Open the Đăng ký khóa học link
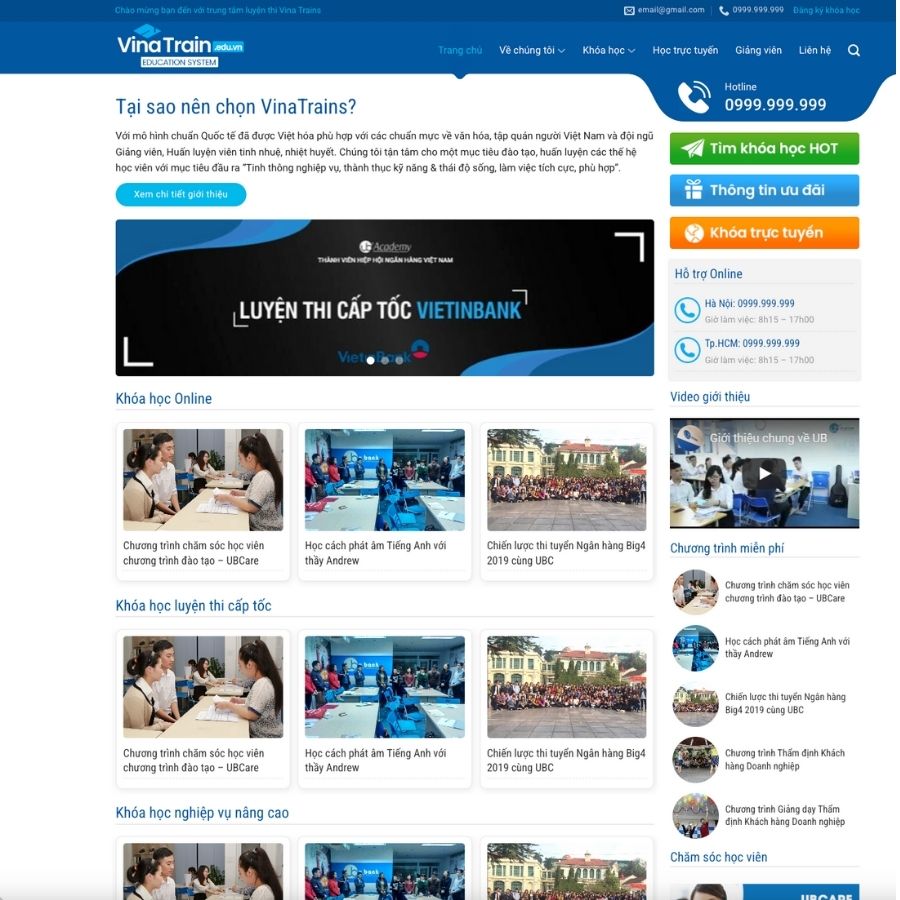This screenshot has width=900, height=900. point(824,10)
